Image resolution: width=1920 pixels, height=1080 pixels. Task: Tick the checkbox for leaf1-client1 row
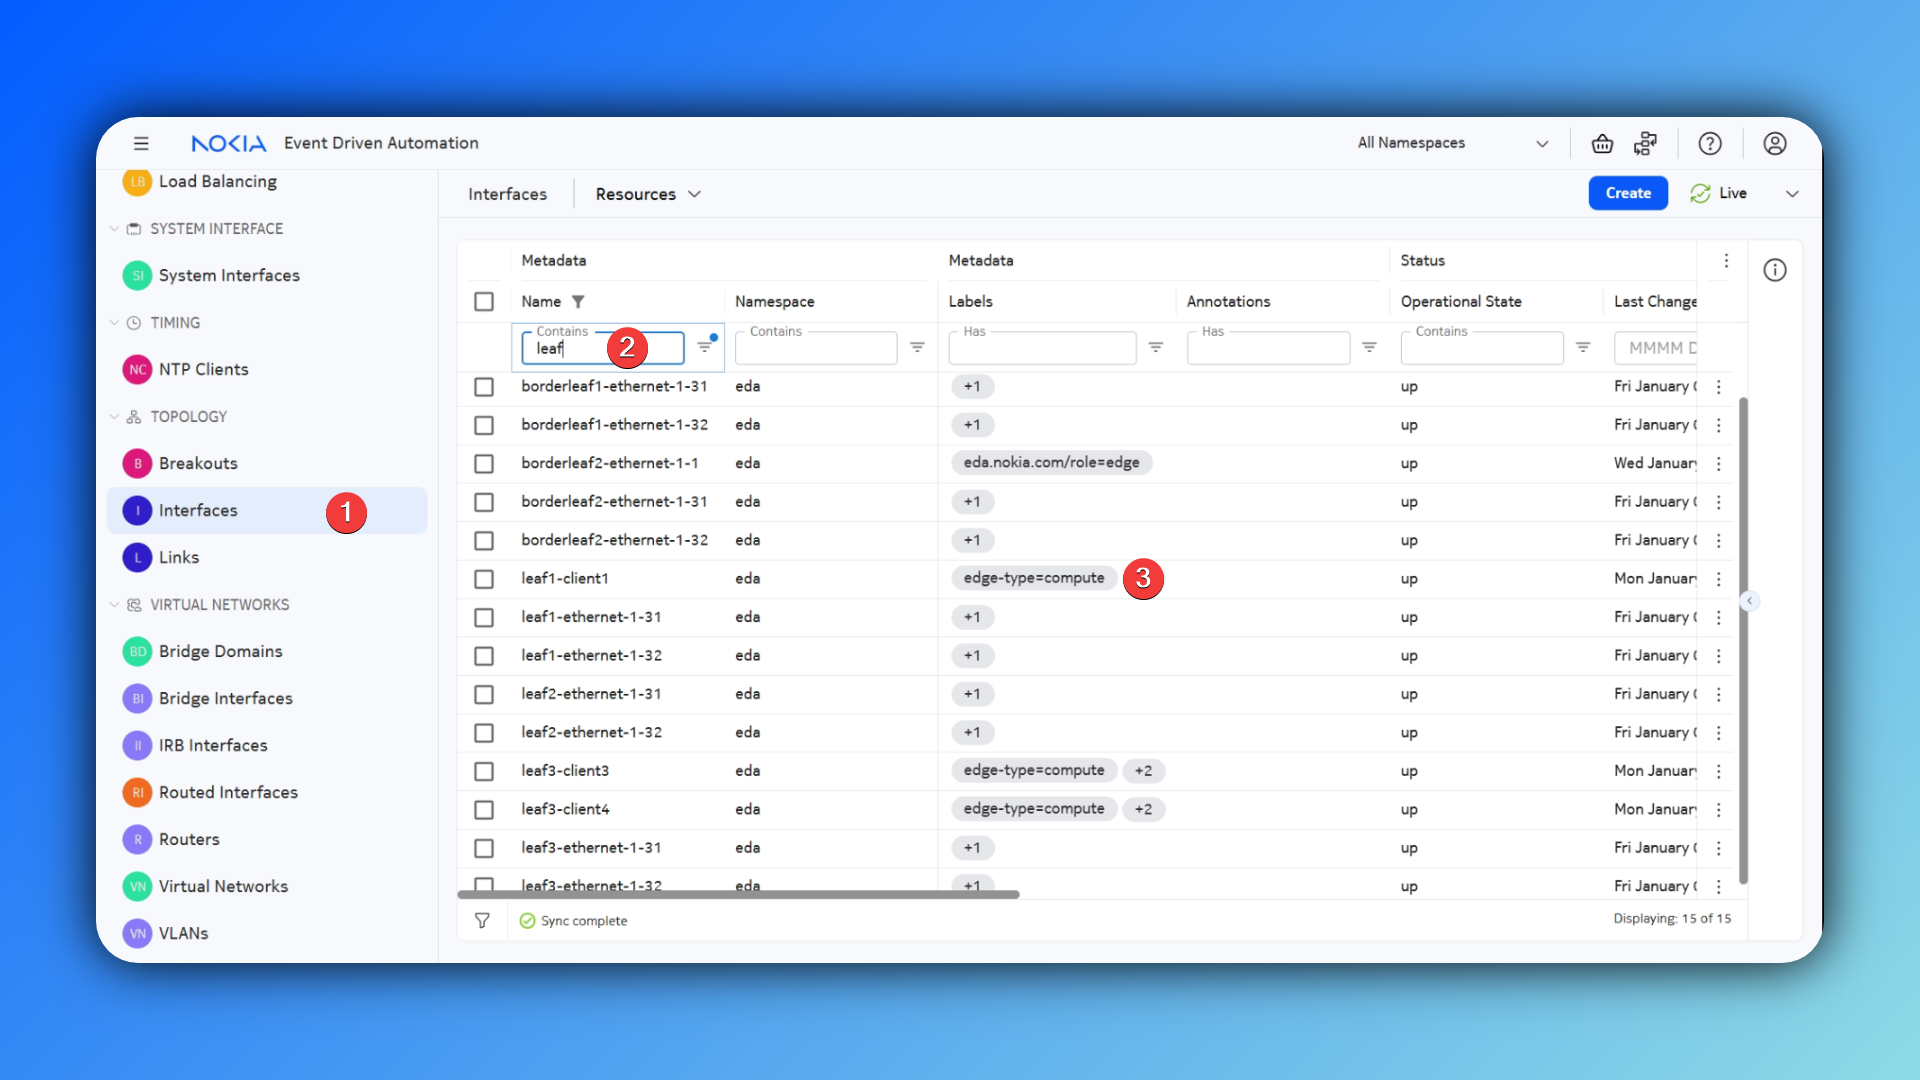pyautogui.click(x=484, y=579)
